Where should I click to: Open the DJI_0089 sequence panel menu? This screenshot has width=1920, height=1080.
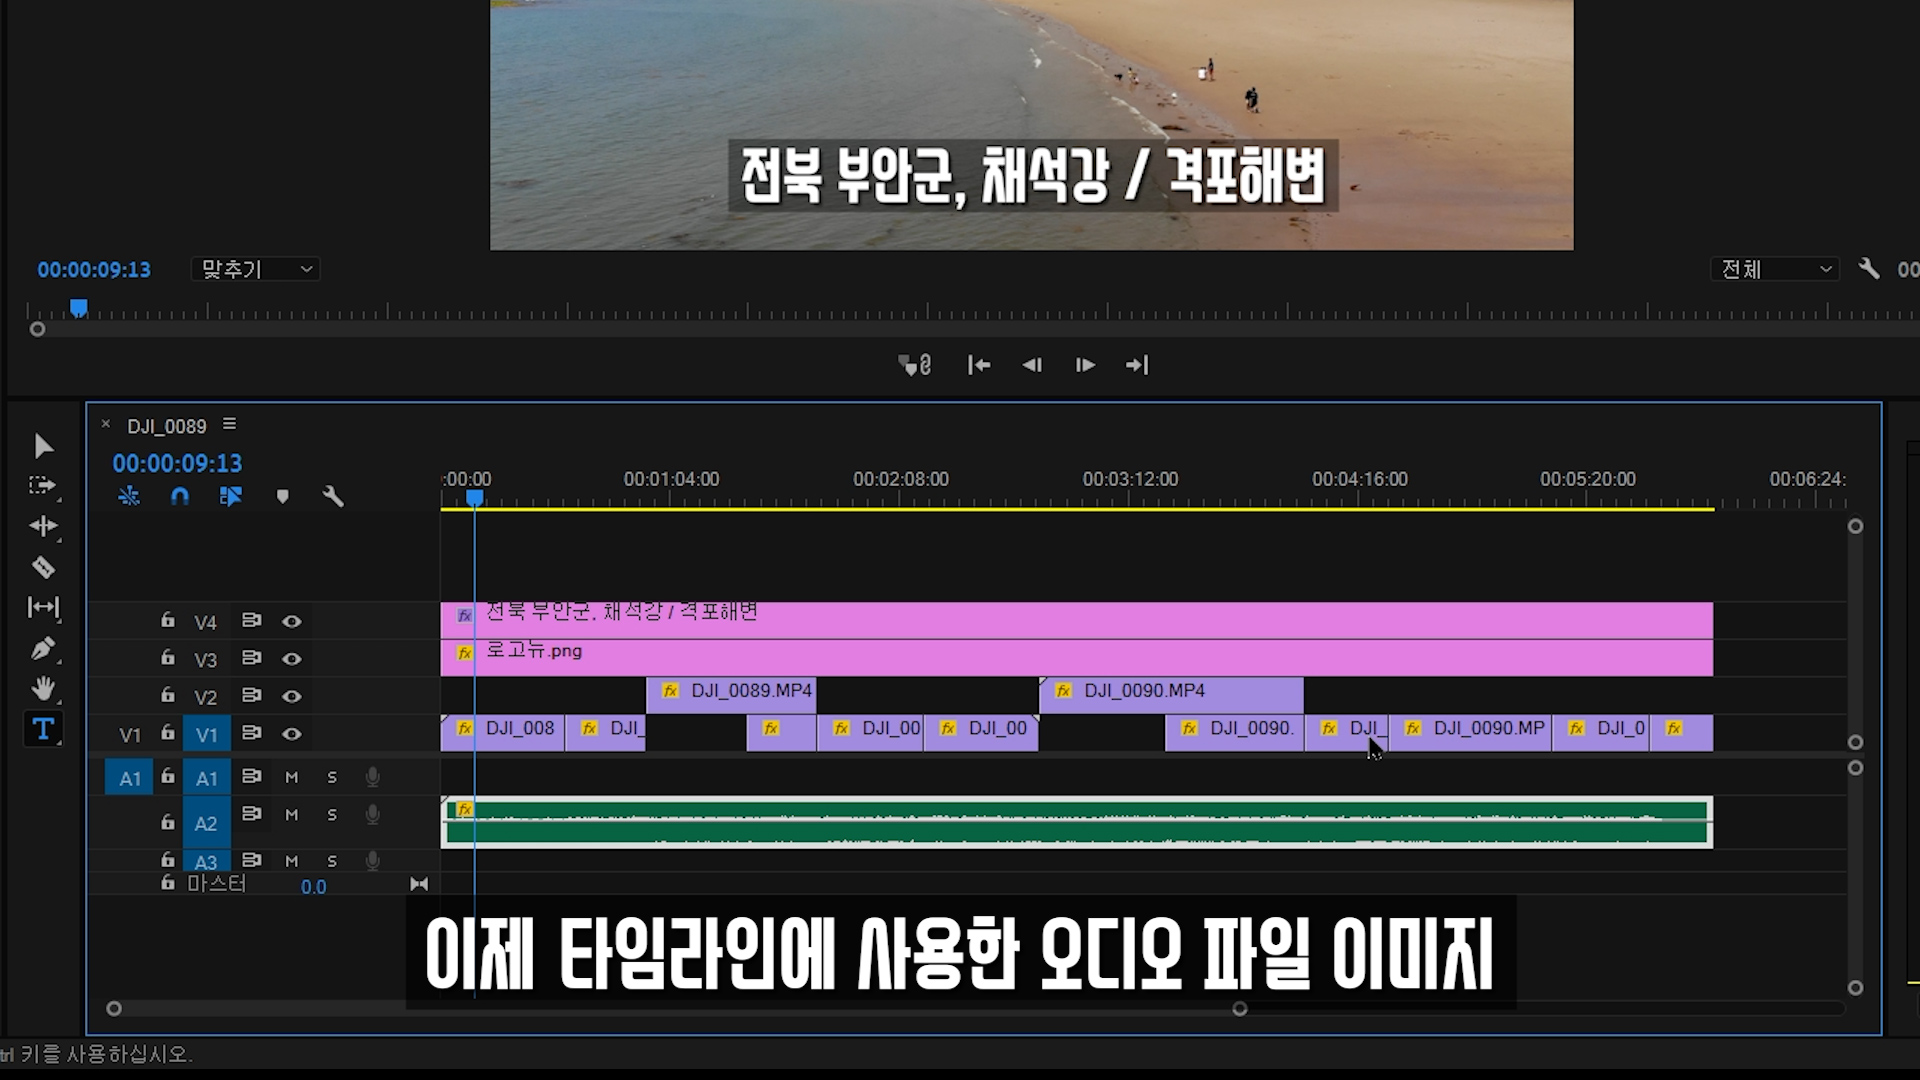tap(230, 424)
